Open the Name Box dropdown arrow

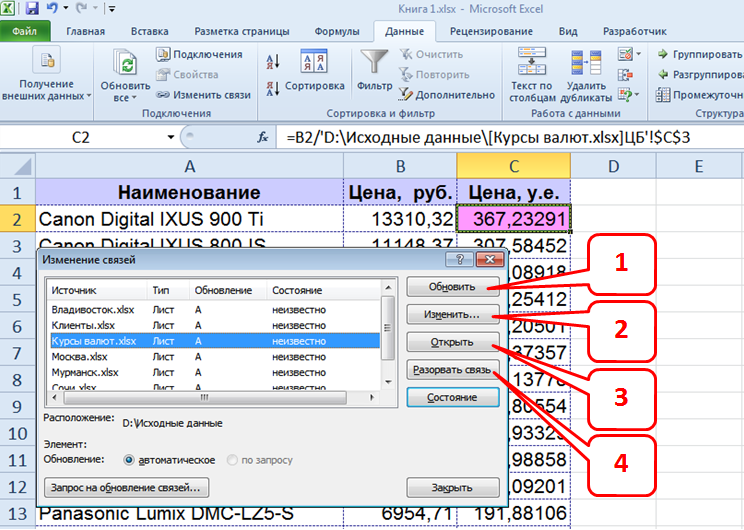click(x=171, y=138)
